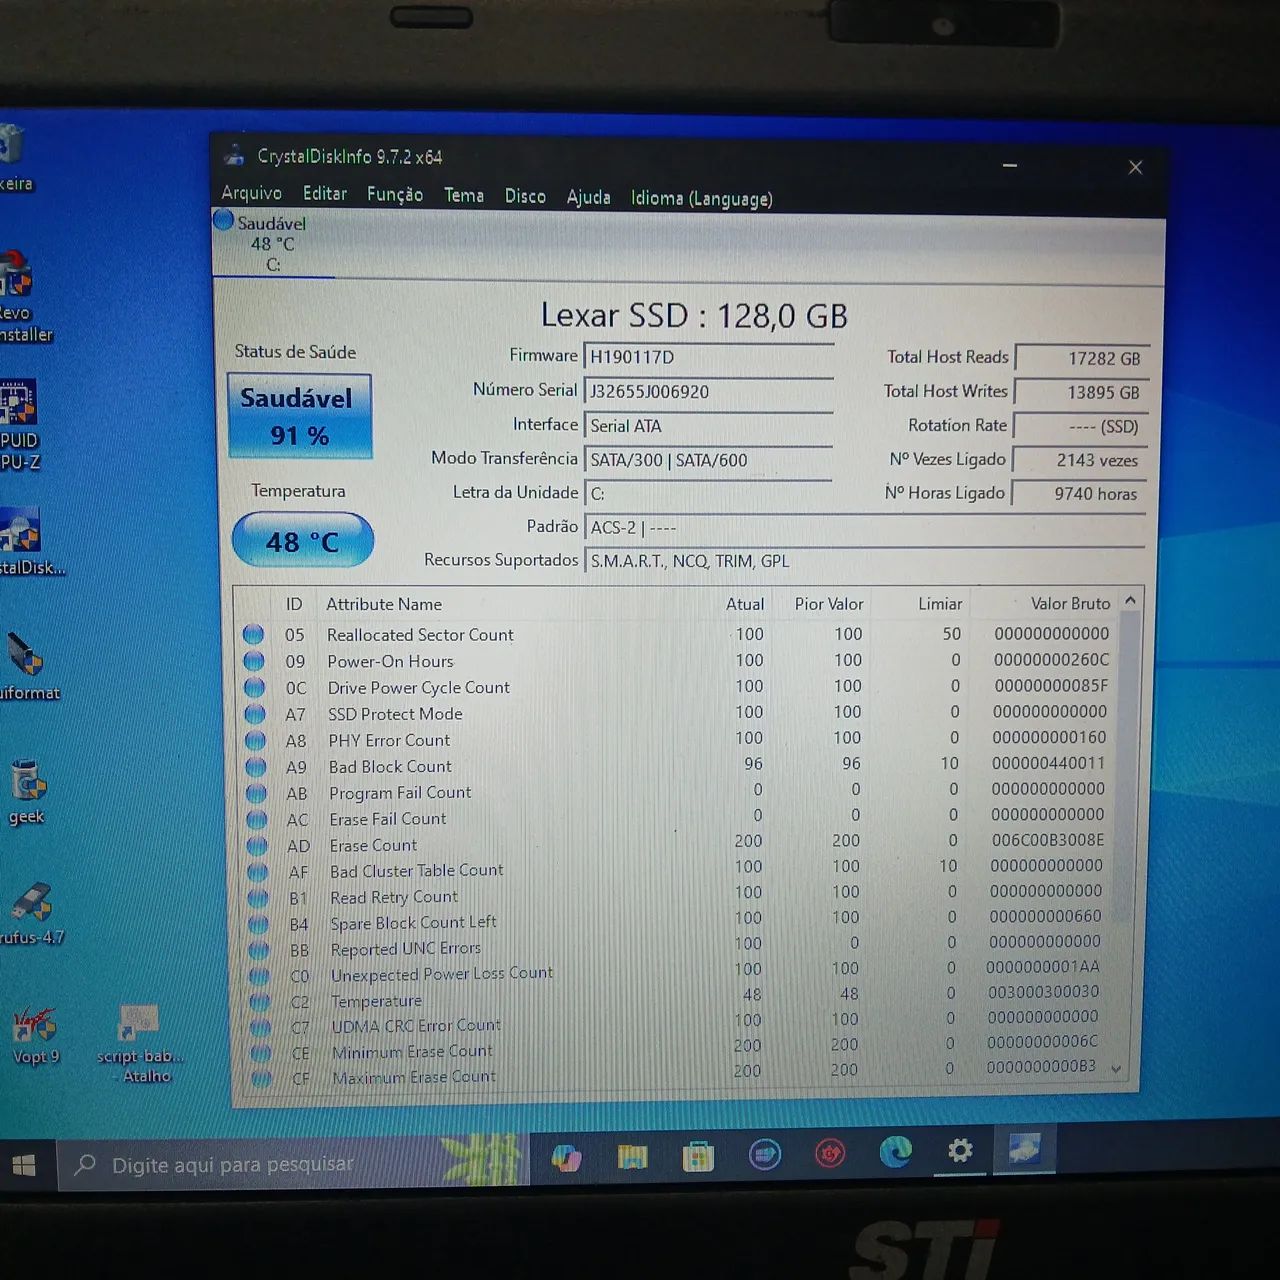Click status icon of Reallocated Sector Count row
This screenshot has width=1280, height=1280.
pyautogui.click(x=253, y=634)
